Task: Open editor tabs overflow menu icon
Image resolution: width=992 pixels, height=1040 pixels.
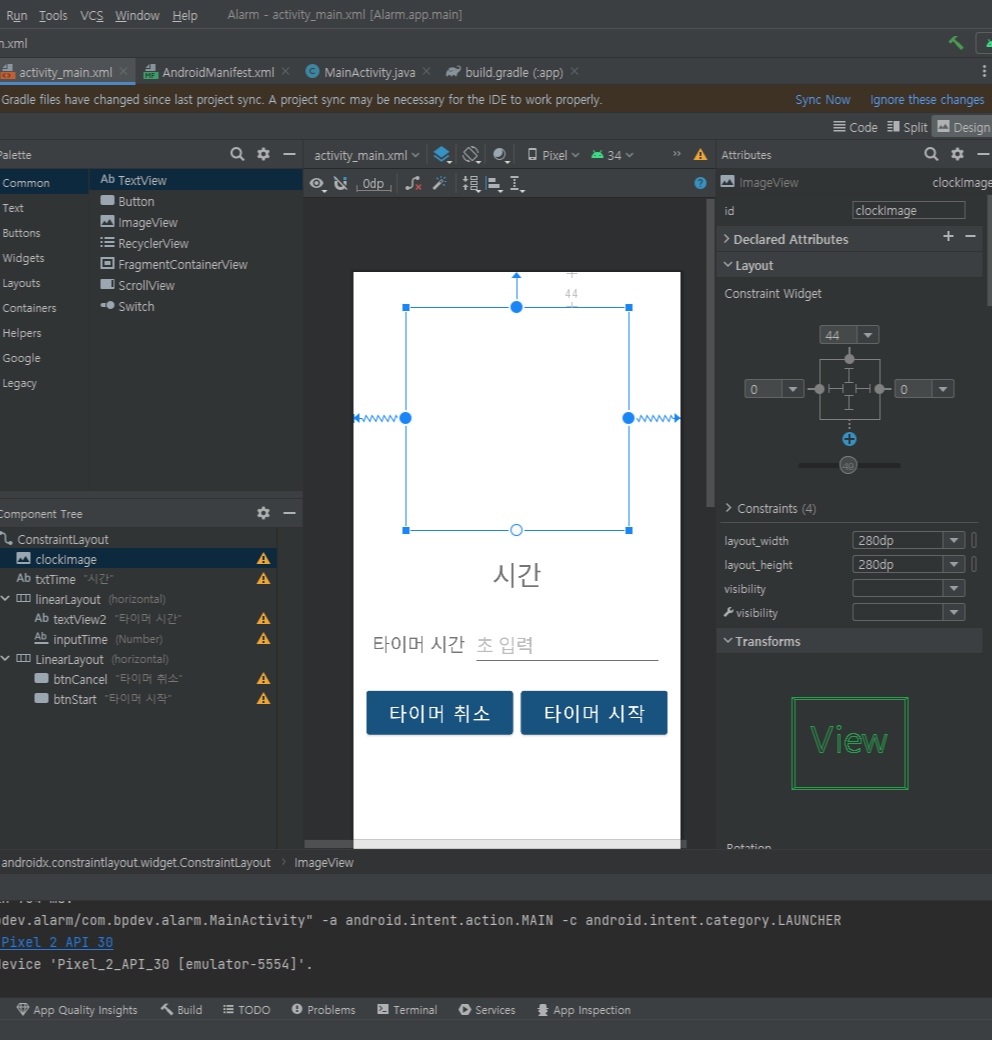Action: click(983, 72)
